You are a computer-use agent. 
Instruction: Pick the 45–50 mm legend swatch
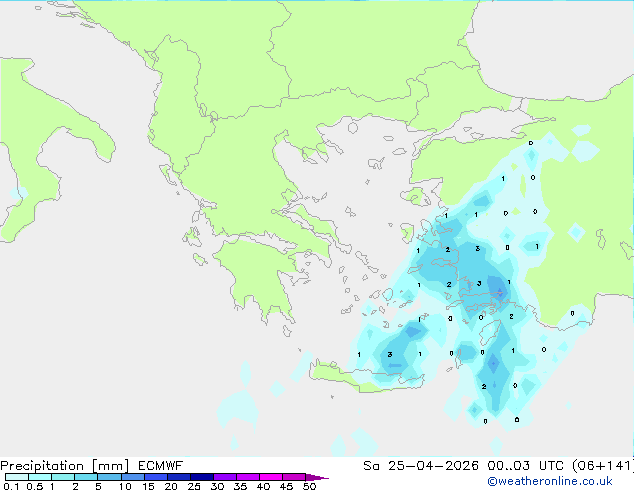[294, 477]
